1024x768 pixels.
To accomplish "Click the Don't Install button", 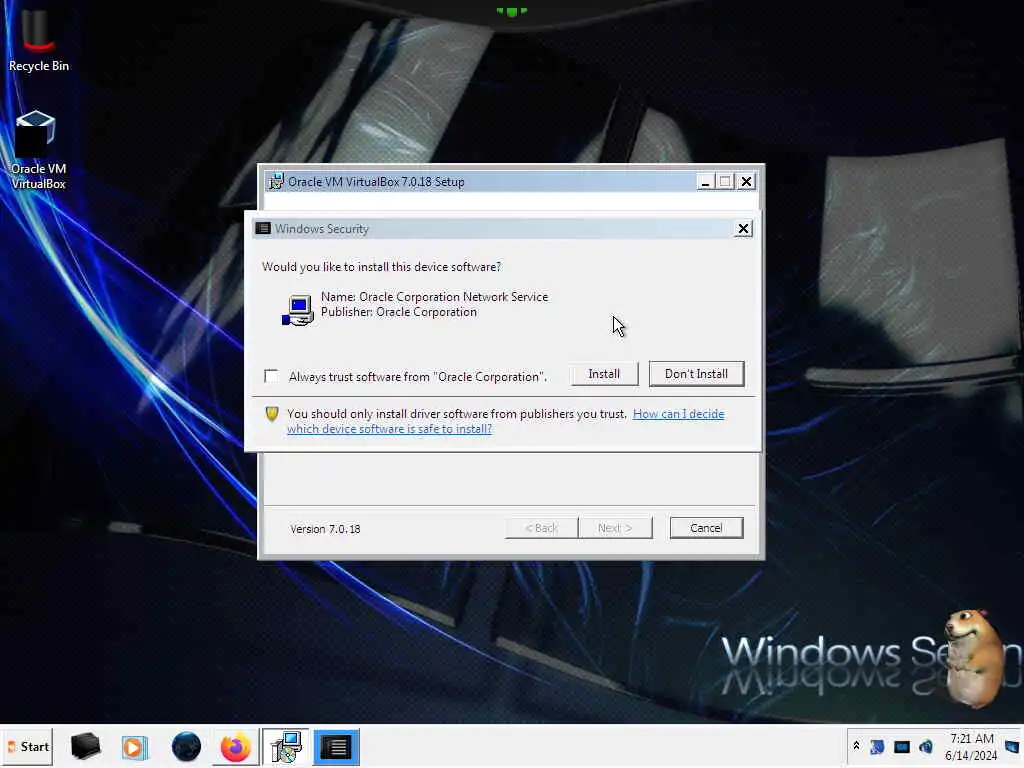I will pos(696,374).
